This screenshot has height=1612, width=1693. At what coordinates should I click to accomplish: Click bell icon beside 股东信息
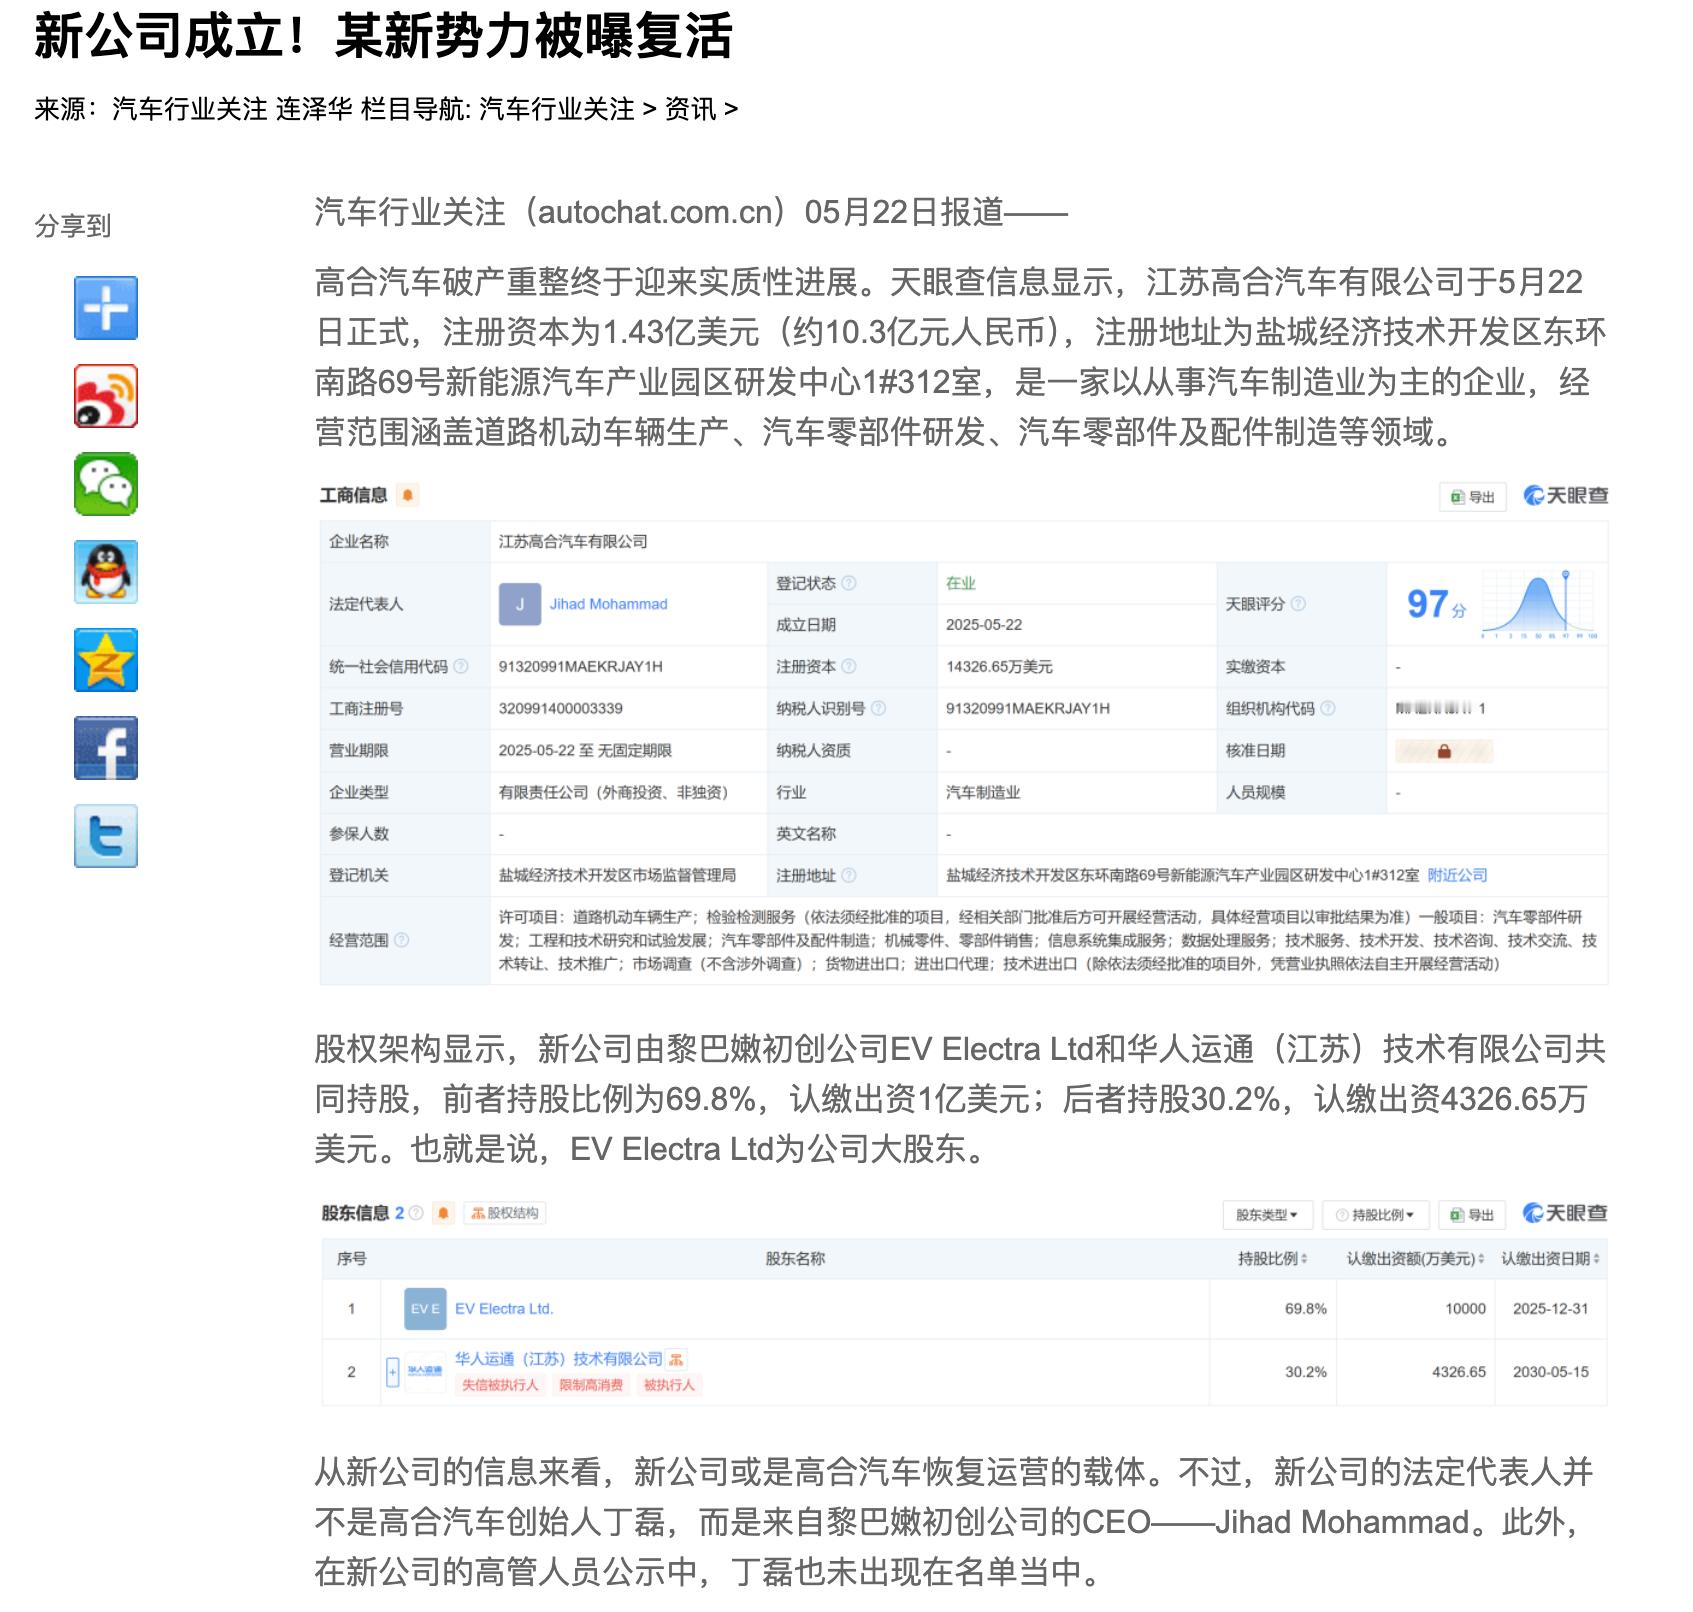[x=444, y=1213]
